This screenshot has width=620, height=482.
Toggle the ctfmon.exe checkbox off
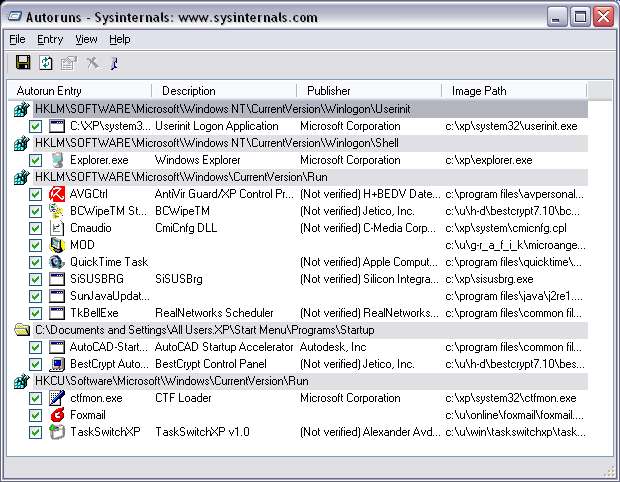(36, 398)
